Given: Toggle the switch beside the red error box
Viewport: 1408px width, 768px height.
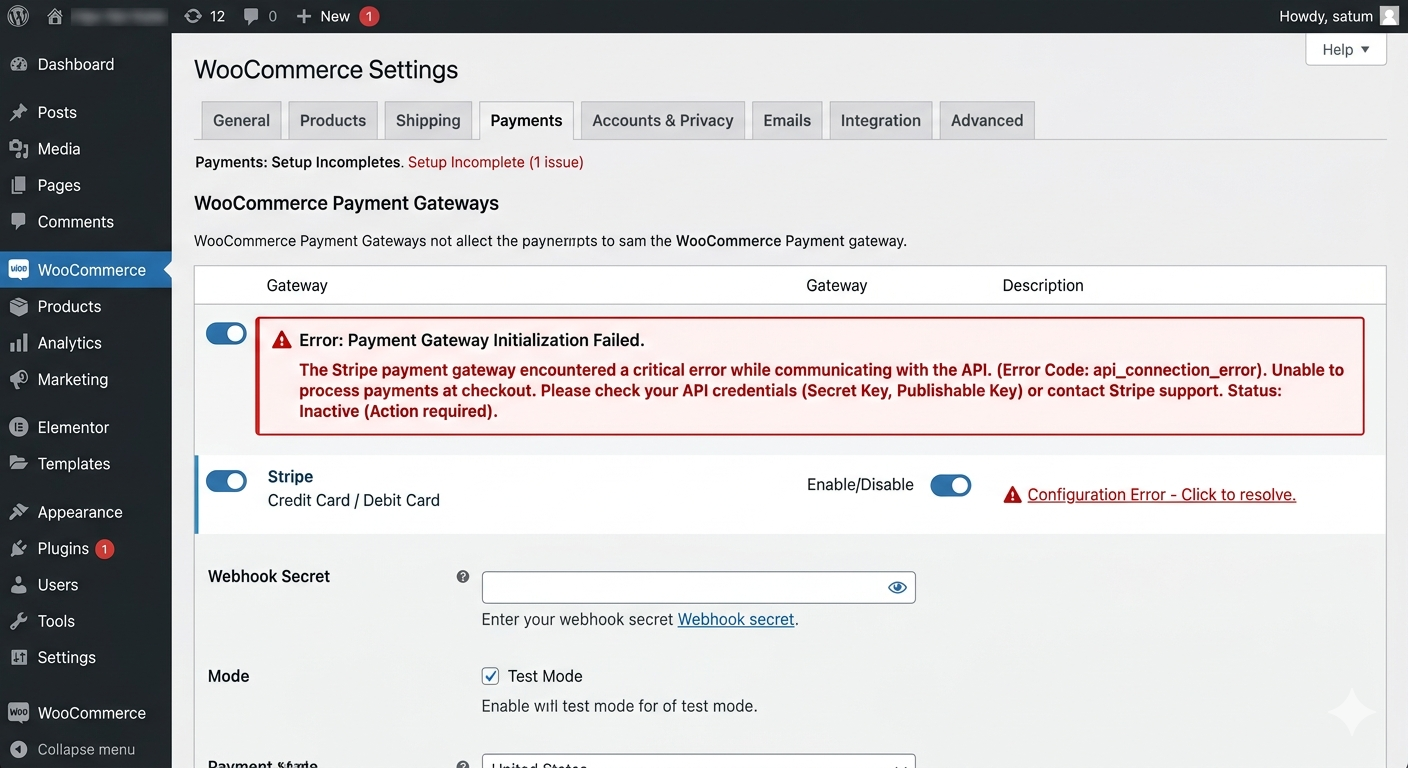Looking at the screenshot, I should point(226,334).
